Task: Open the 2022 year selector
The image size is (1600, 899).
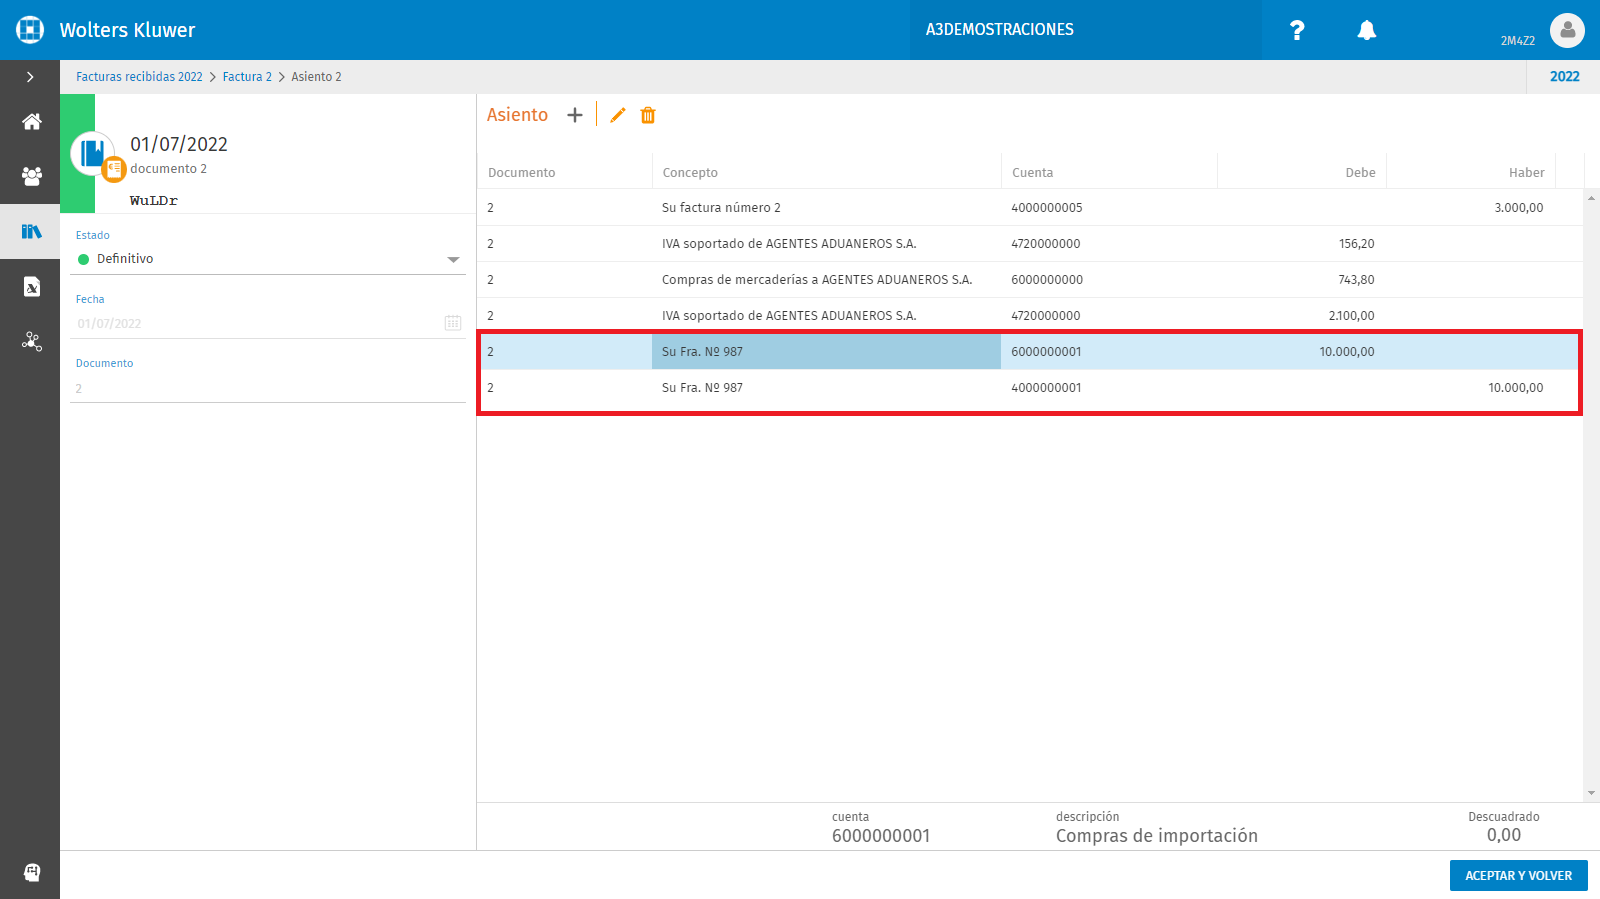Action: click(1564, 77)
